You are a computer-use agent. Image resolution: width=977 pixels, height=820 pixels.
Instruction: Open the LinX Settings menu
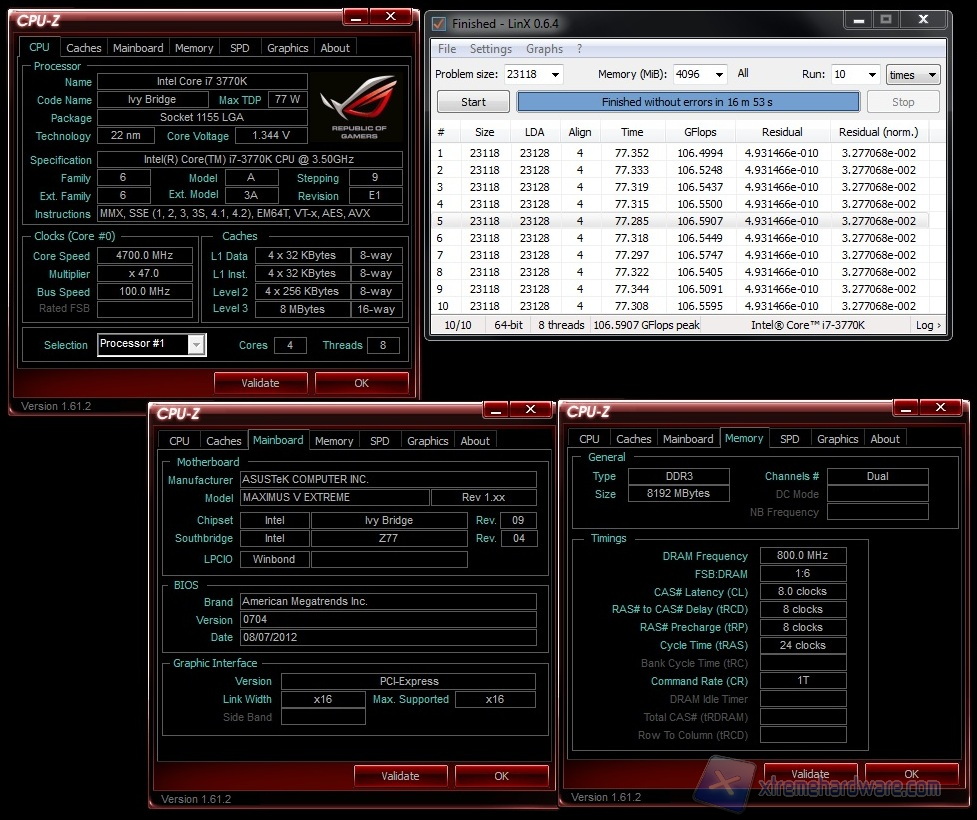490,49
